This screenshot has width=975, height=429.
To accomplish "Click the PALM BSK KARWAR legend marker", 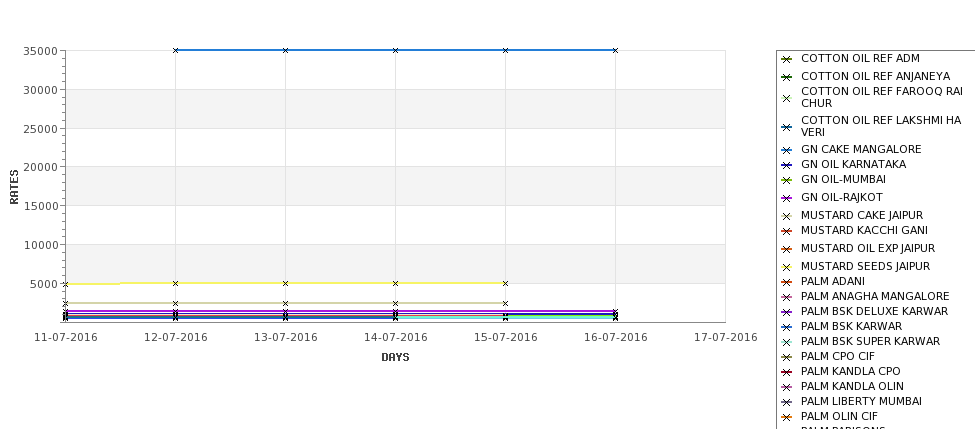I will [786, 327].
